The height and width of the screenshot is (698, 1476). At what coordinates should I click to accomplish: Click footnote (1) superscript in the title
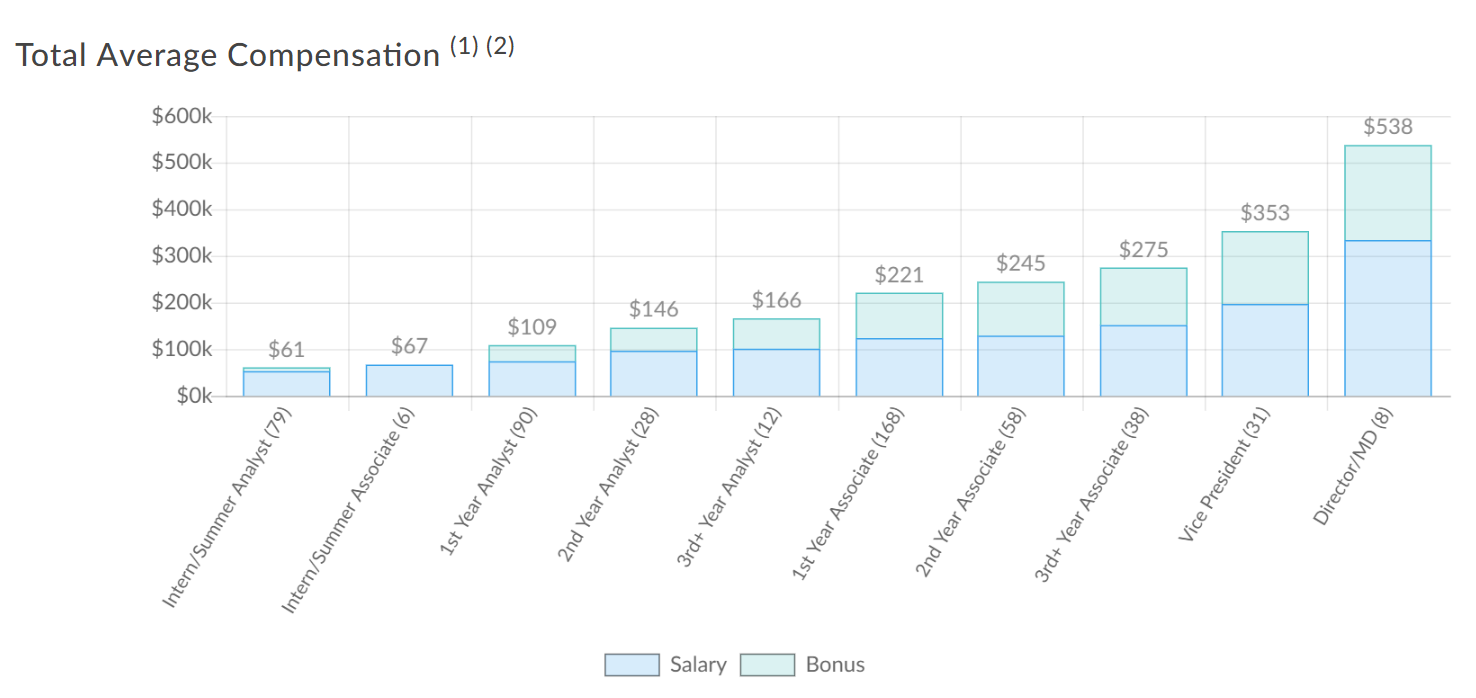coord(464,46)
